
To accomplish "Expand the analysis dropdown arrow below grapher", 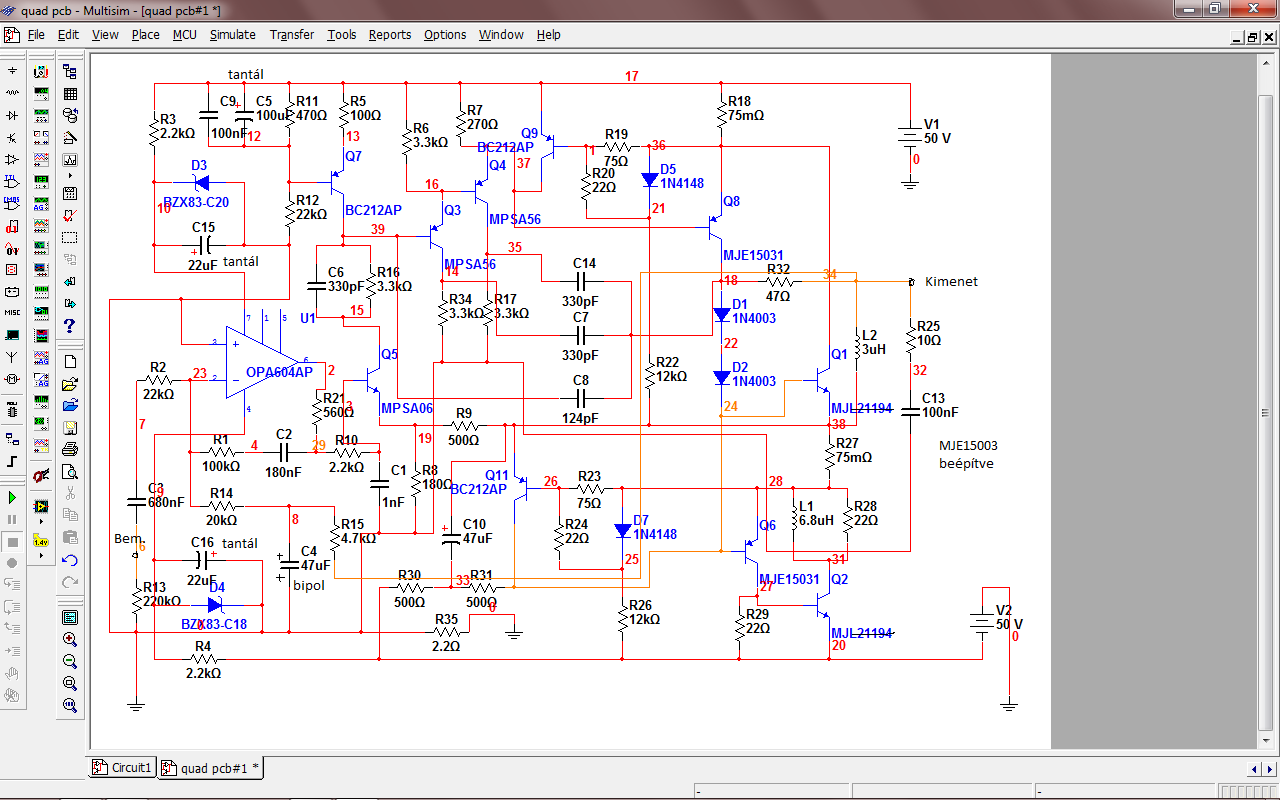I will click(x=70, y=176).
